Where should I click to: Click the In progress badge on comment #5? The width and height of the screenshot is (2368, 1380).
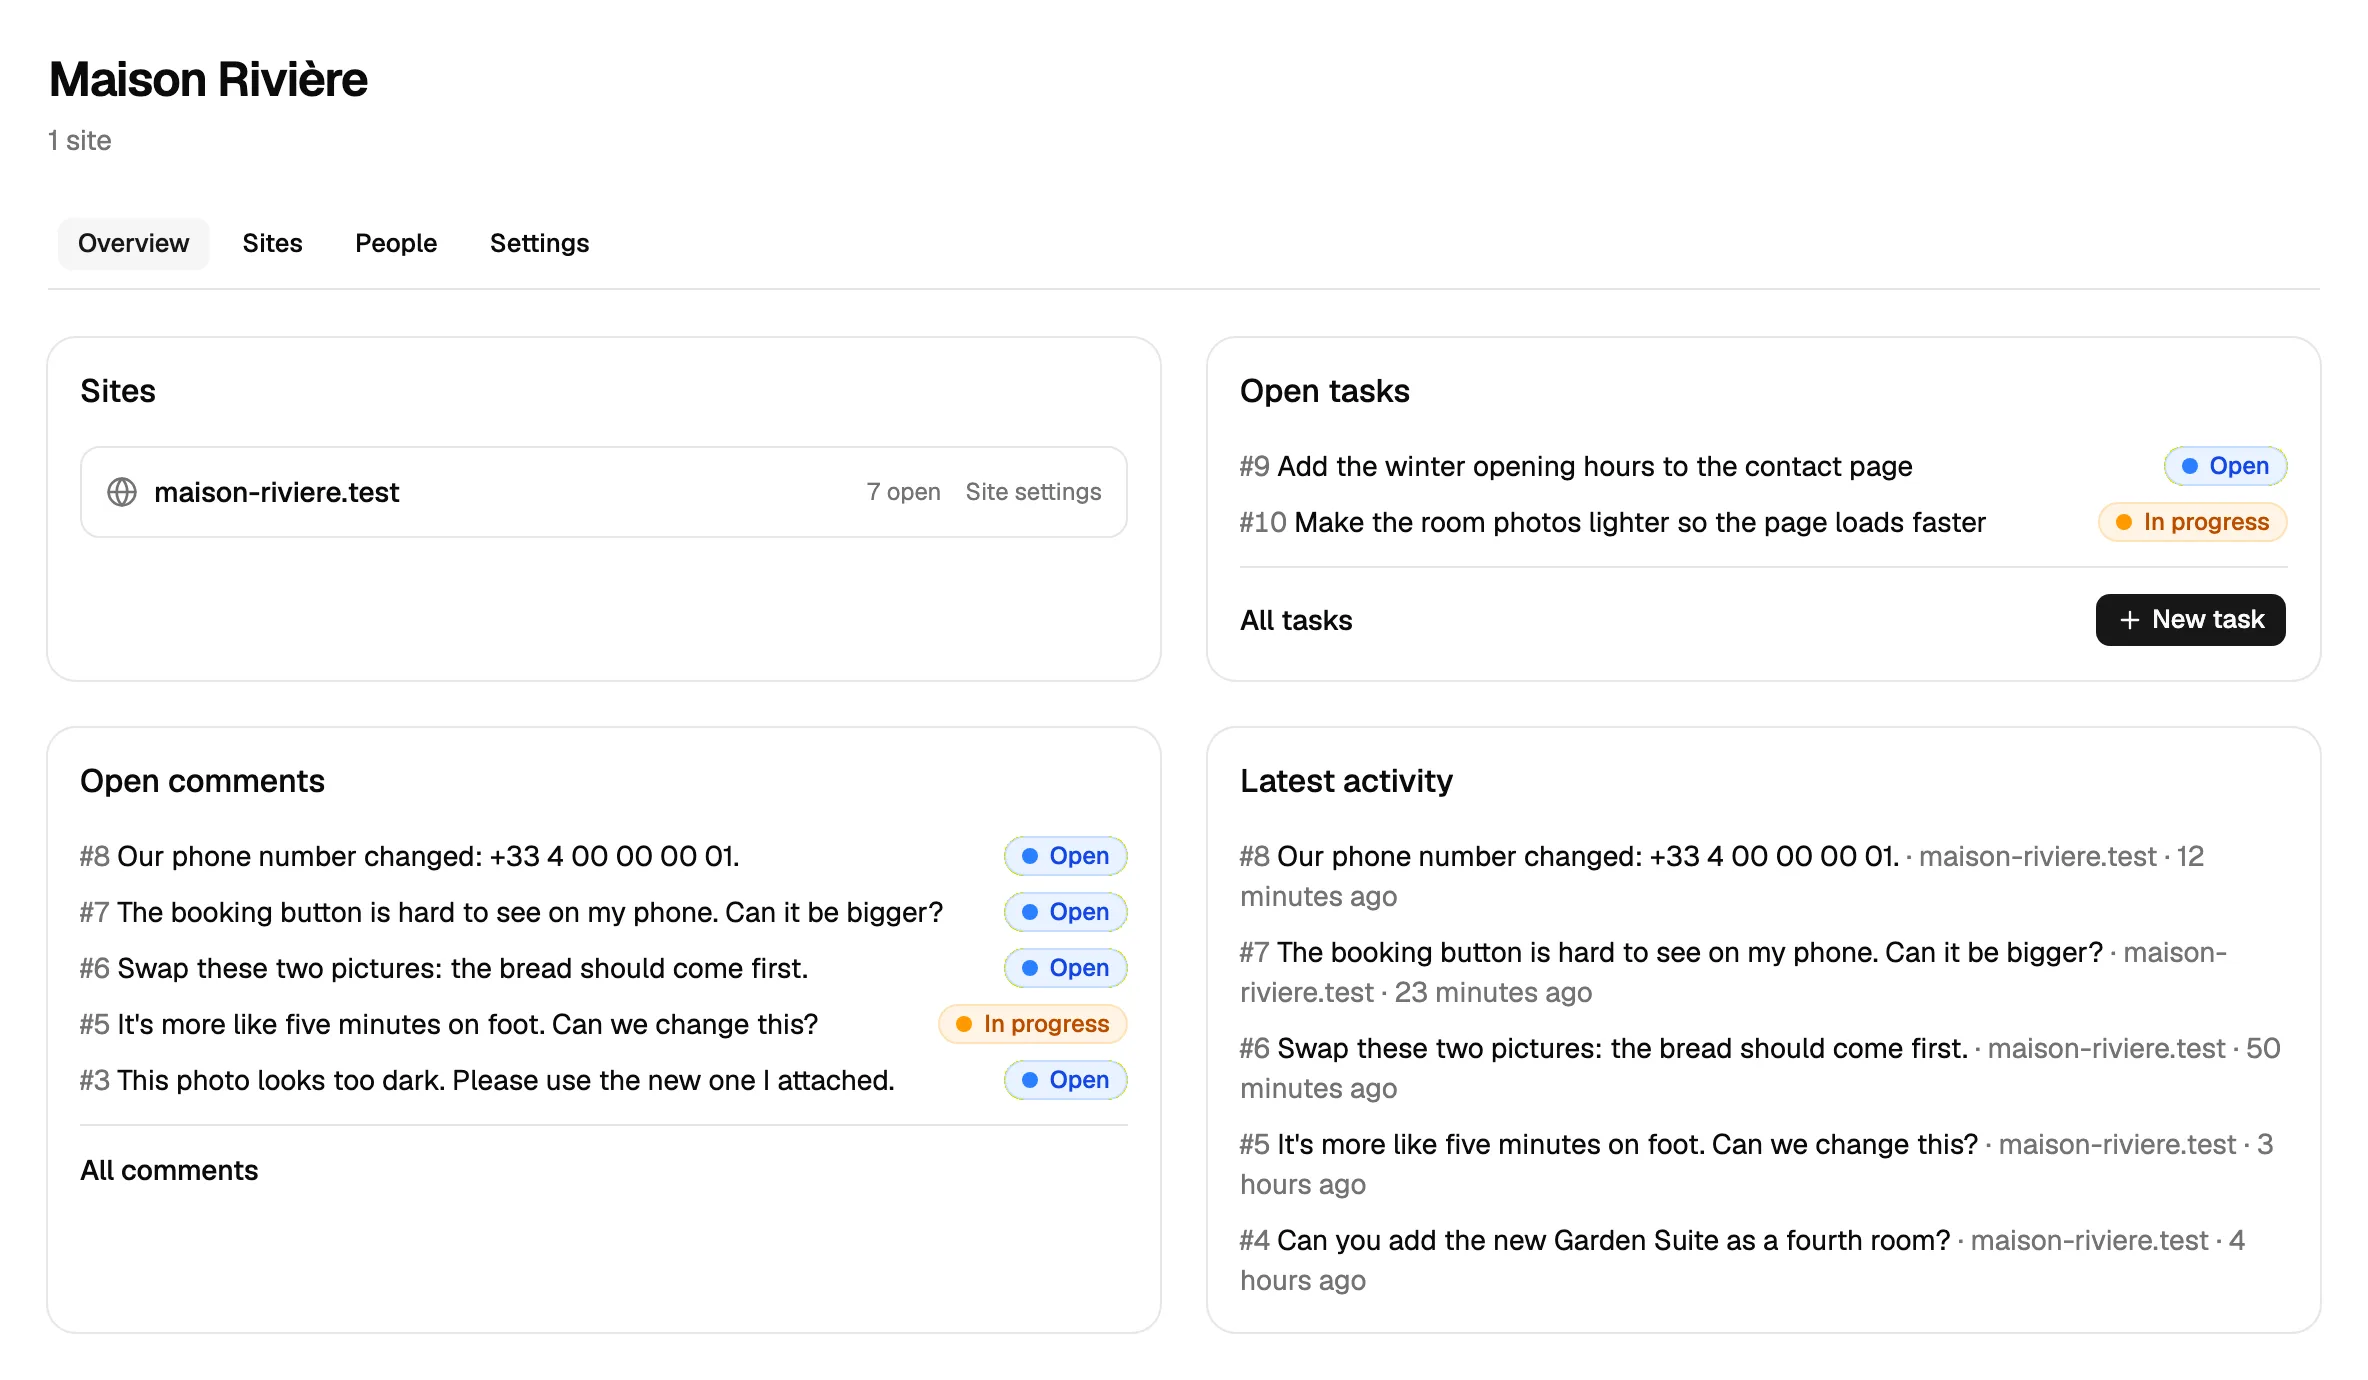click(1032, 1024)
